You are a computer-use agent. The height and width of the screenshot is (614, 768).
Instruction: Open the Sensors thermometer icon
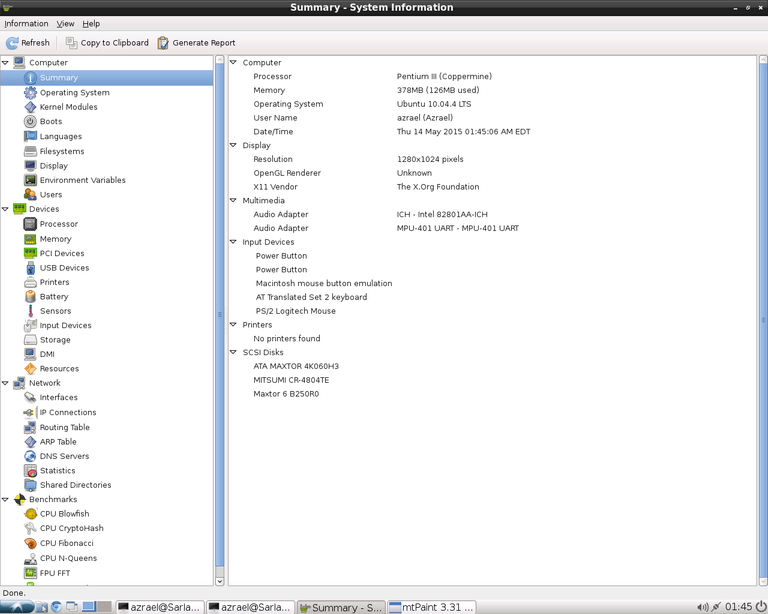click(30, 311)
